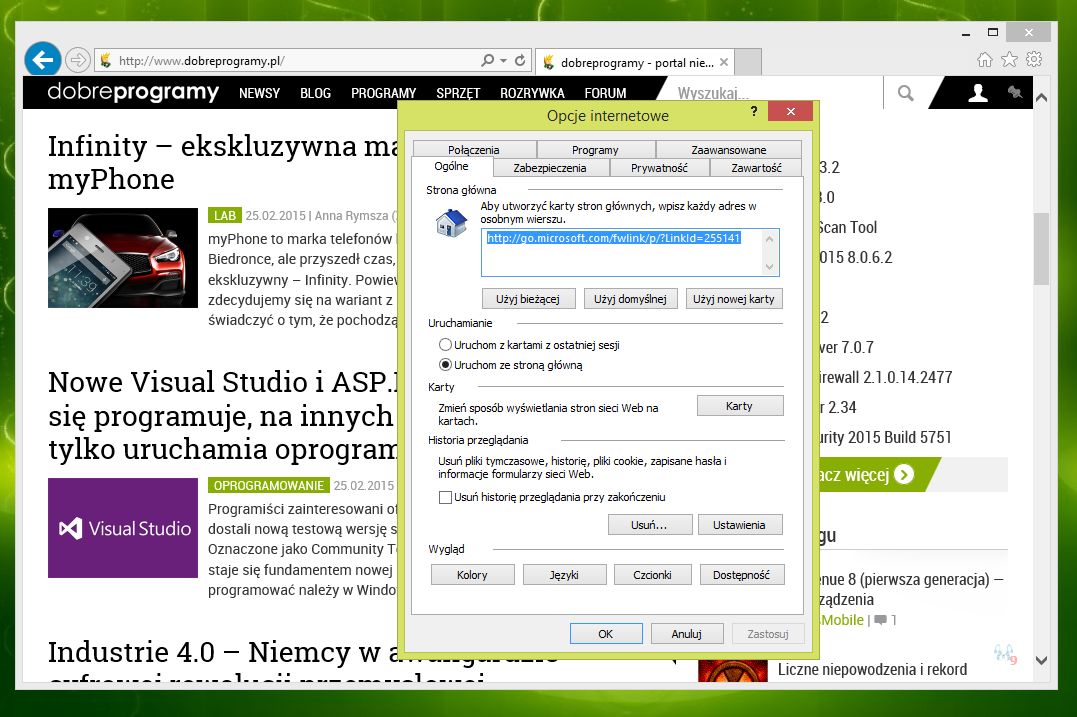The height and width of the screenshot is (717, 1077).
Task: Click the Visual Studio article thumbnail
Action: 123,527
